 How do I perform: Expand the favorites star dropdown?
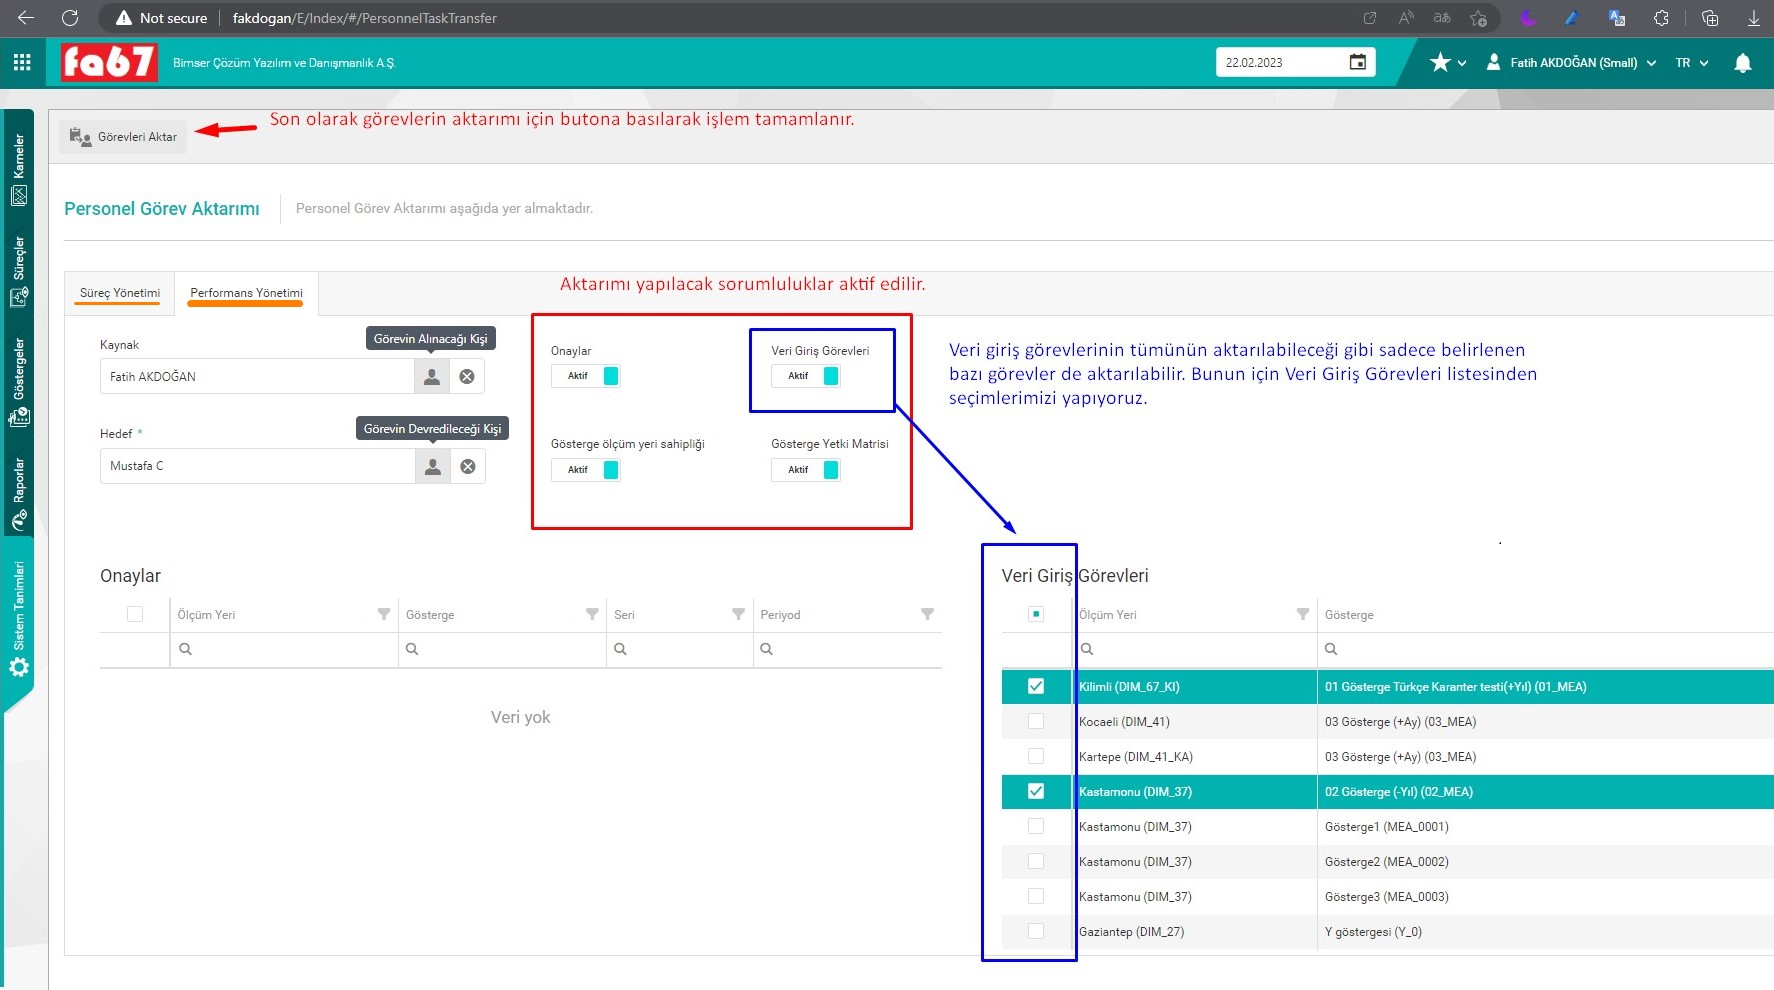(1447, 63)
